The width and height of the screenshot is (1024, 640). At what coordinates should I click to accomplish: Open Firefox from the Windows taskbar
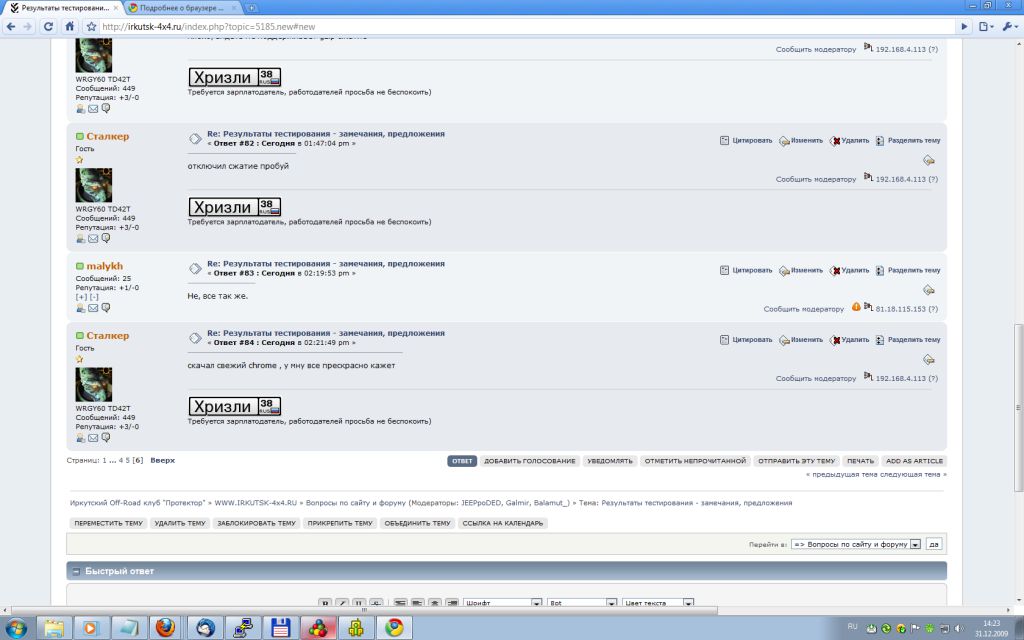coord(164,627)
